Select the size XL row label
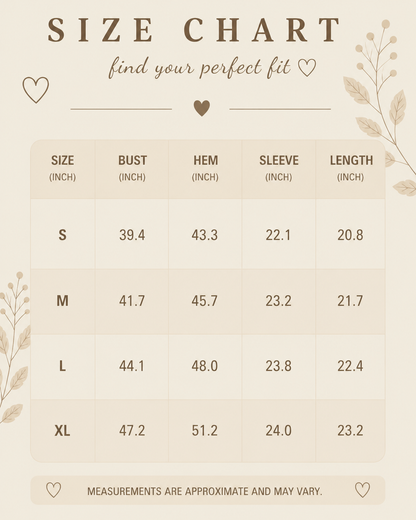 (x=62, y=431)
